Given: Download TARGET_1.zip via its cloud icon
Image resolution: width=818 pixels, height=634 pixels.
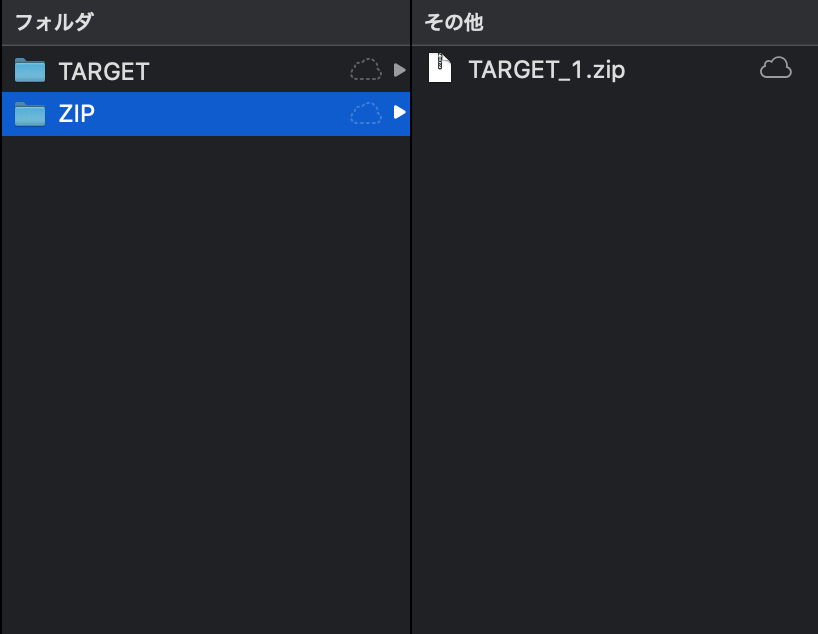Looking at the screenshot, I should point(776,68).
